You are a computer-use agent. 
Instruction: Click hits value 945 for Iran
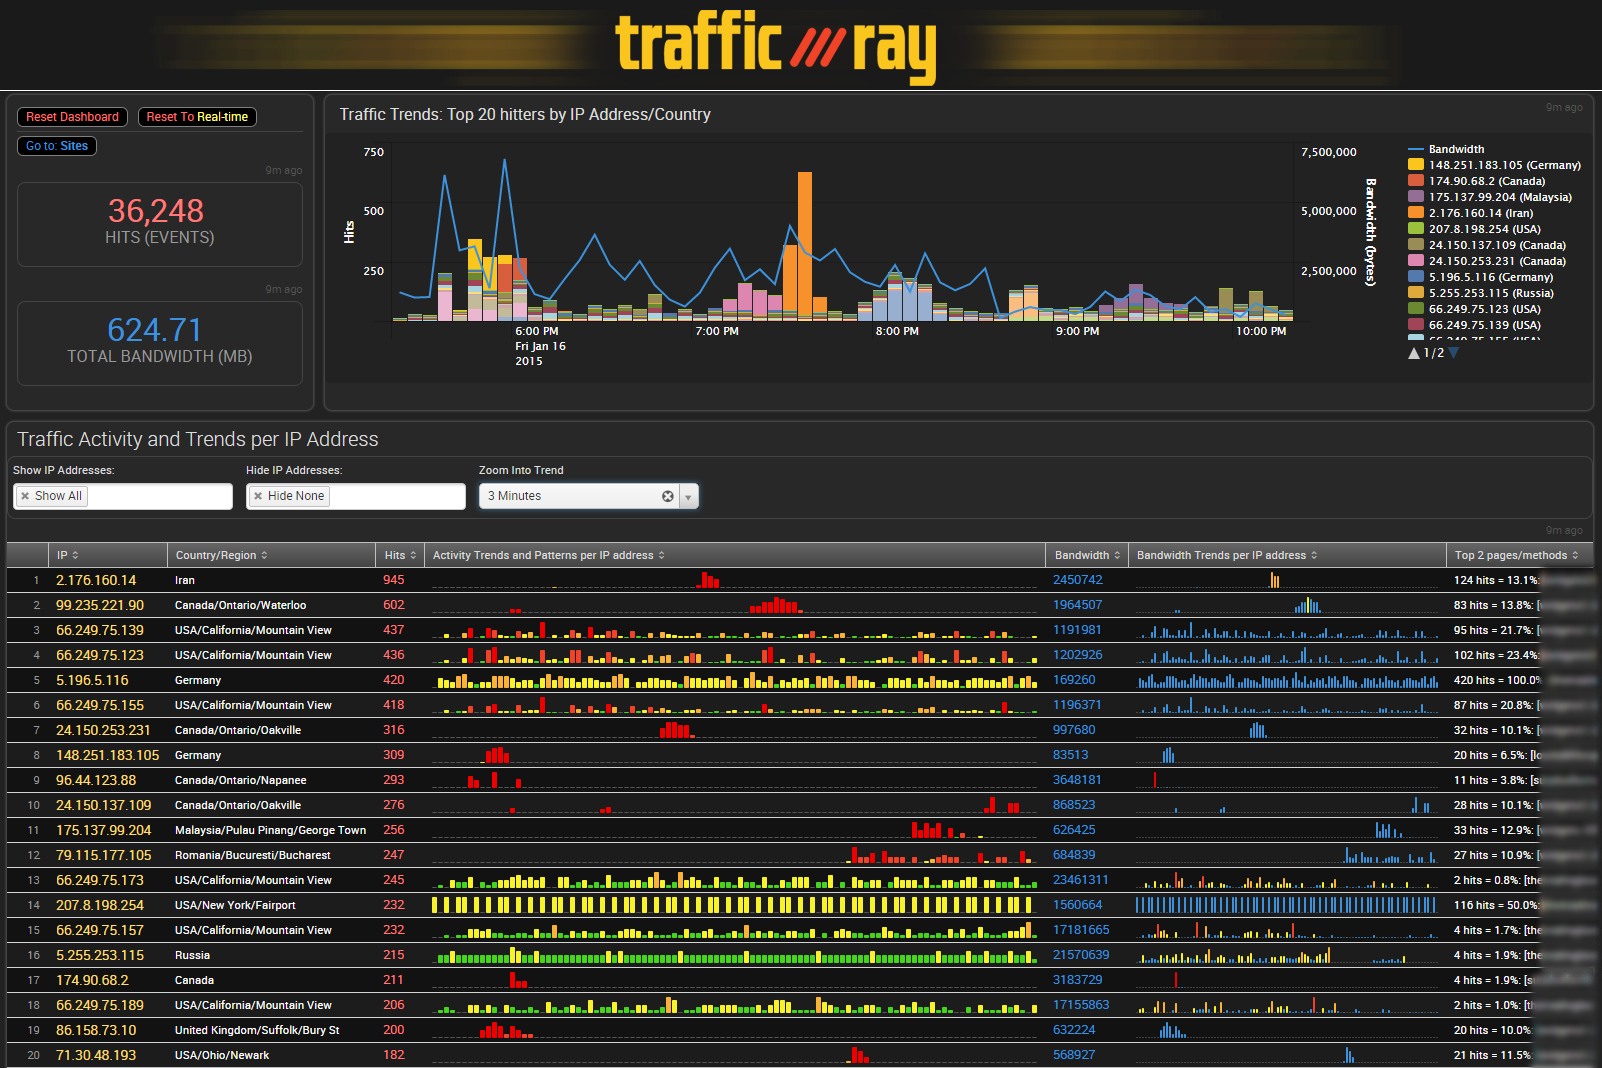[x=394, y=580]
